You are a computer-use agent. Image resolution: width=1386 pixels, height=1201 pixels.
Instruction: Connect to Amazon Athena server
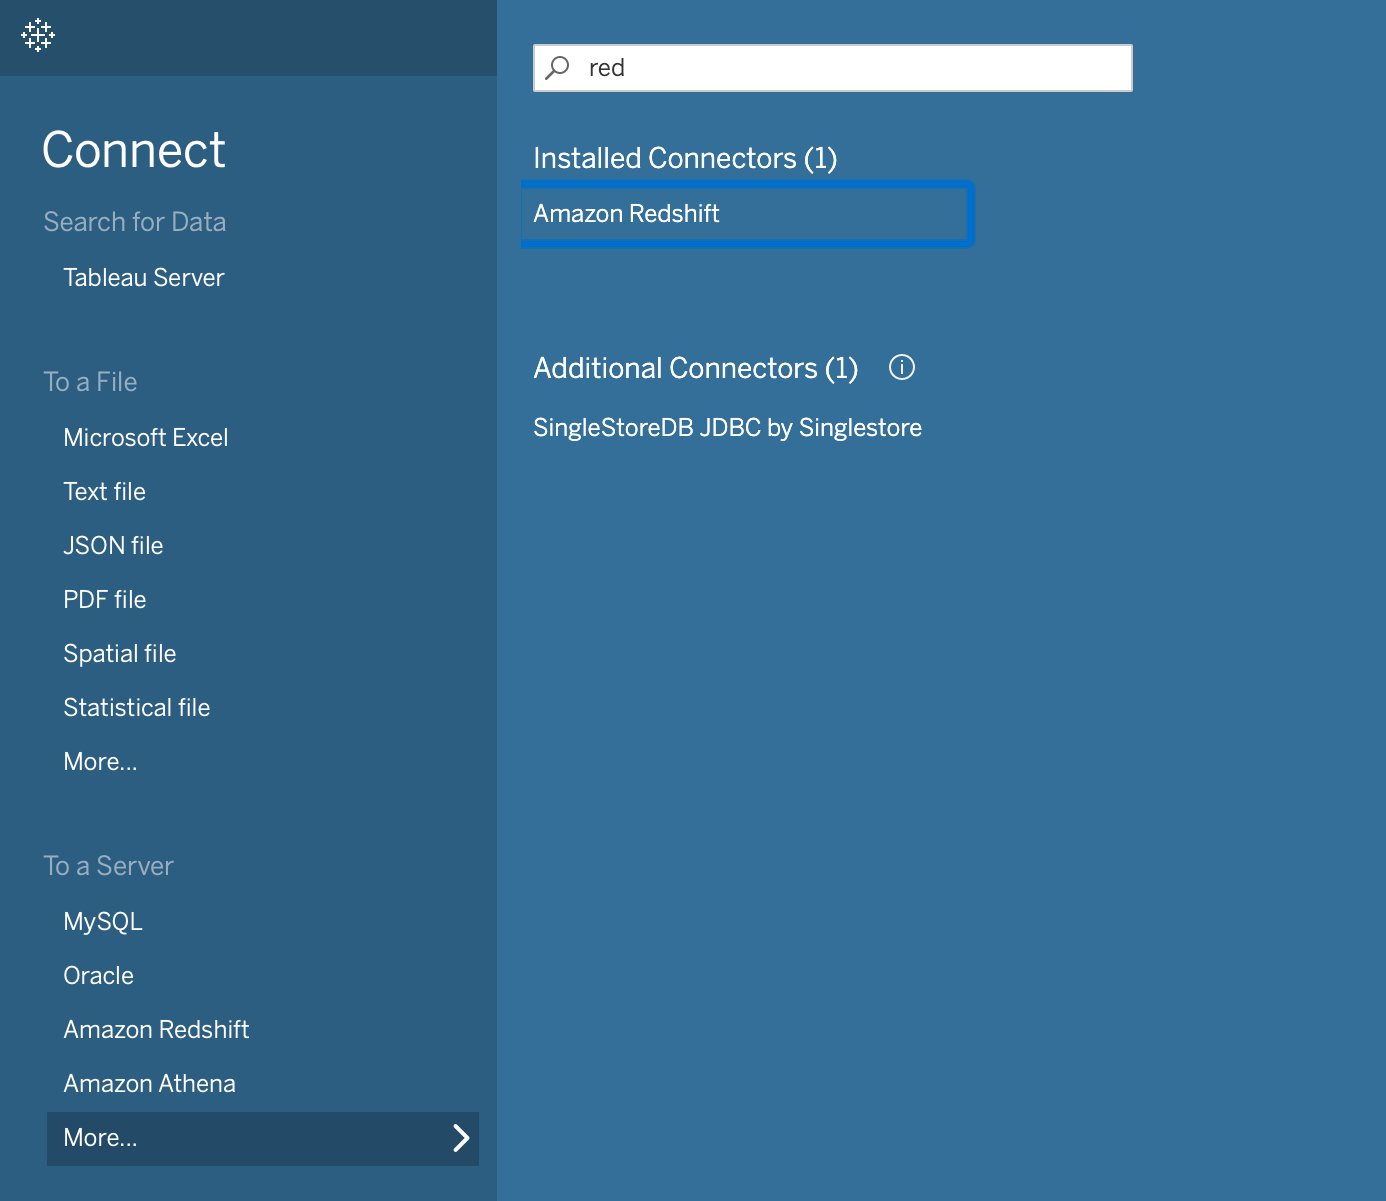click(x=149, y=1083)
